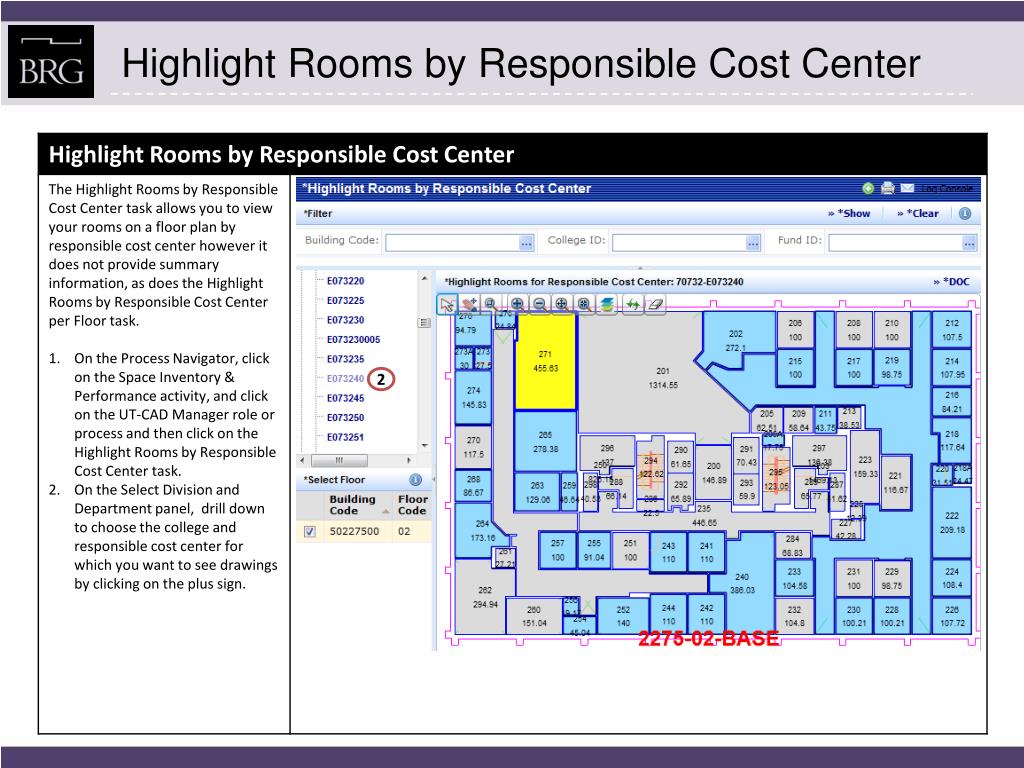Click the info icon in Select Floor header

415,480
